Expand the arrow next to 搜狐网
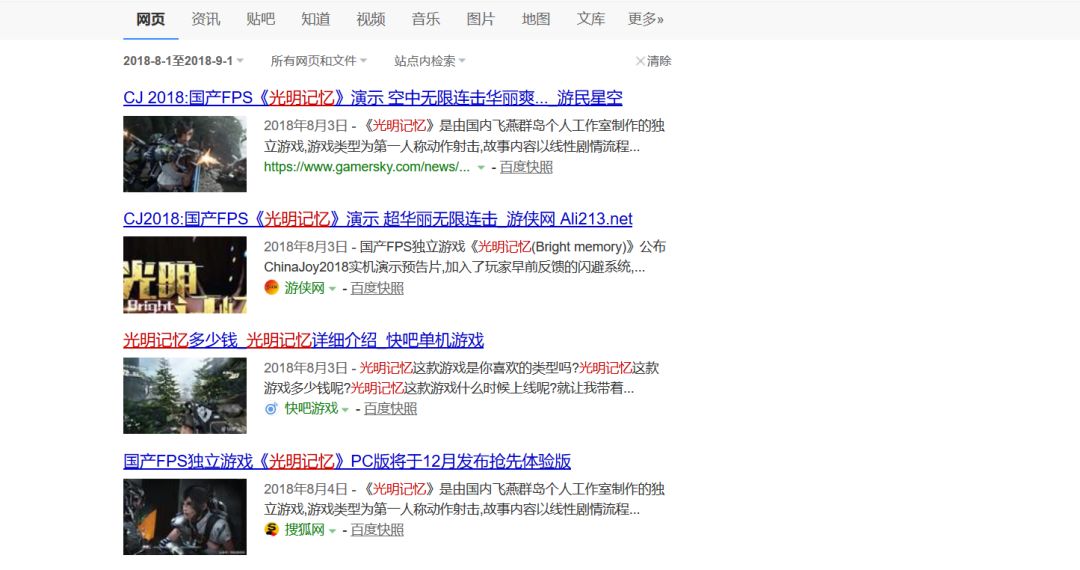This screenshot has width=1080, height=570. 332,530
